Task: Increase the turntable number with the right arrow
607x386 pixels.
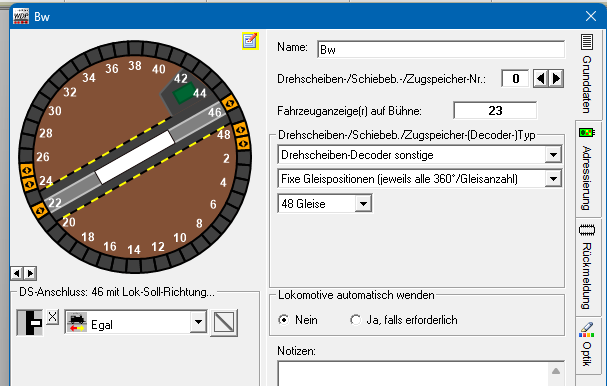Action: 556,79
